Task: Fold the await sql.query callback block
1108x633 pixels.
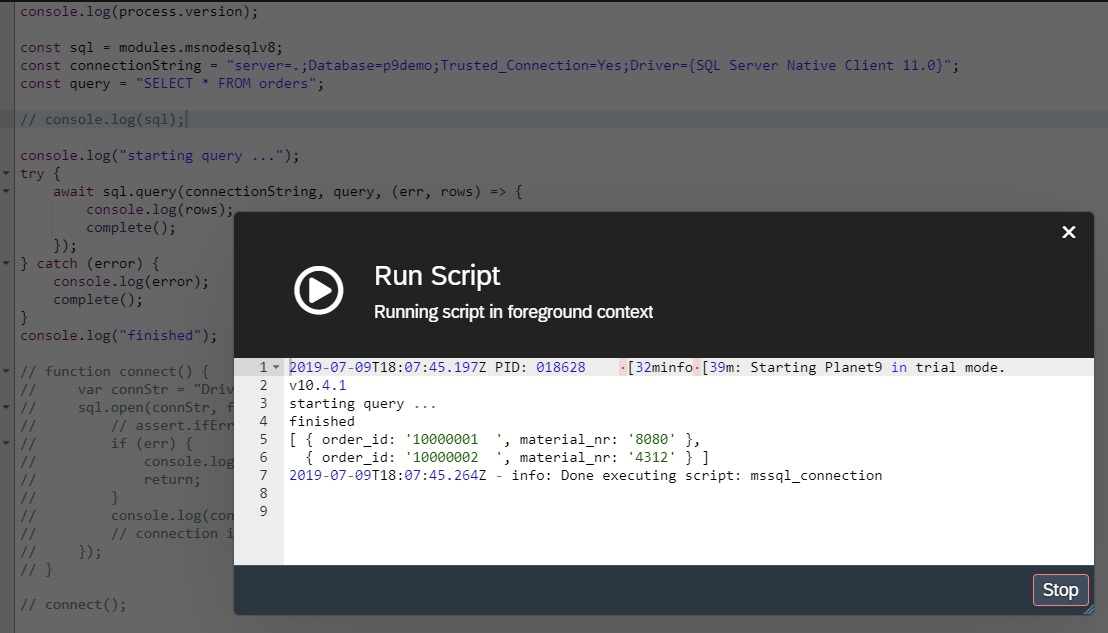Action: click(7, 192)
